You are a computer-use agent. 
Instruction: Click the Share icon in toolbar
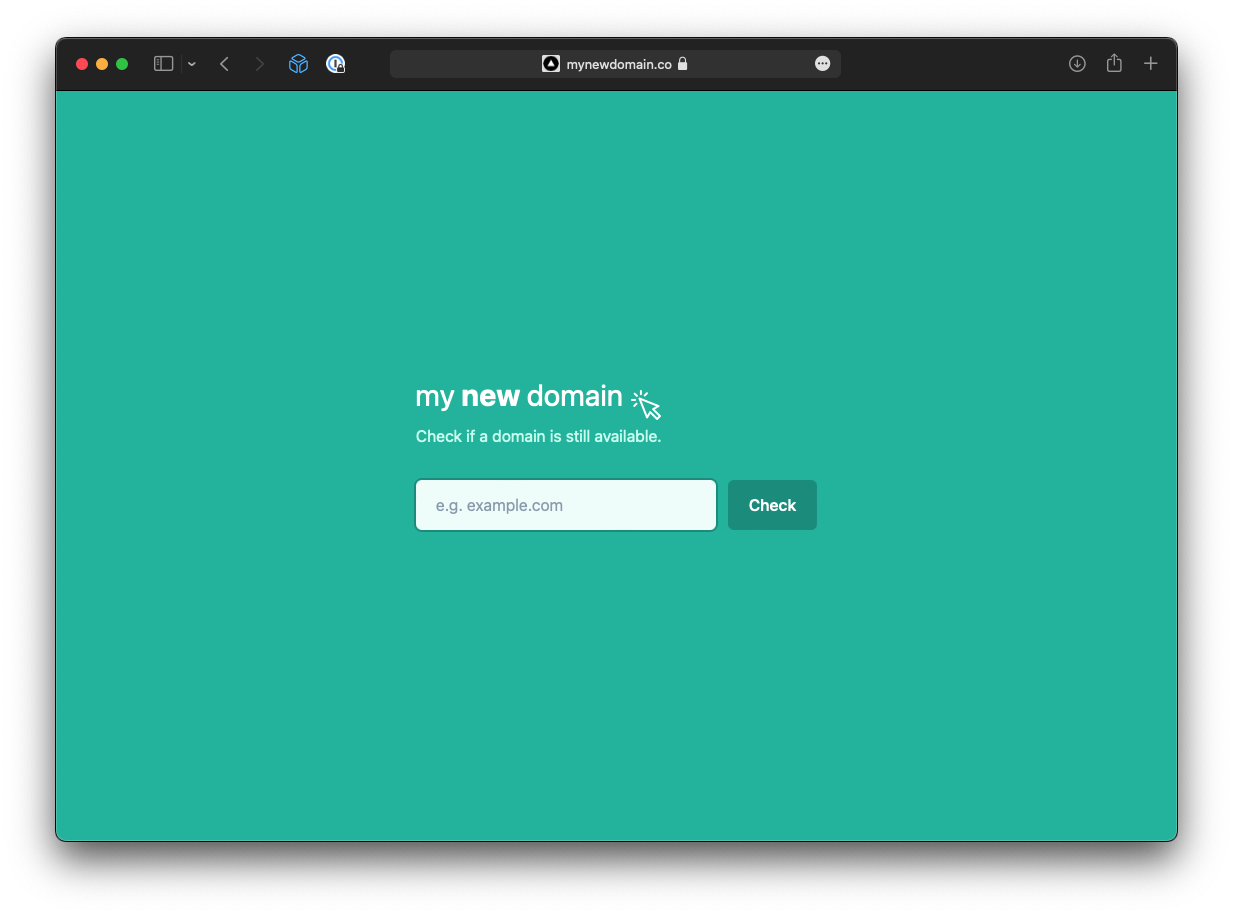1114,63
